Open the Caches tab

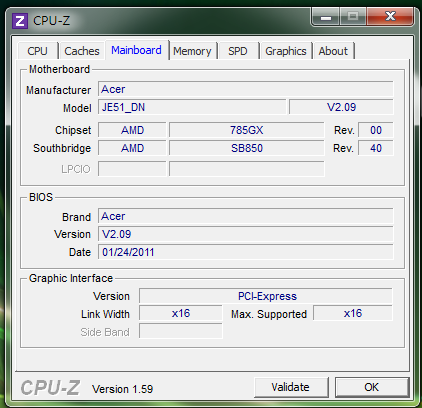pyautogui.click(x=82, y=51)
